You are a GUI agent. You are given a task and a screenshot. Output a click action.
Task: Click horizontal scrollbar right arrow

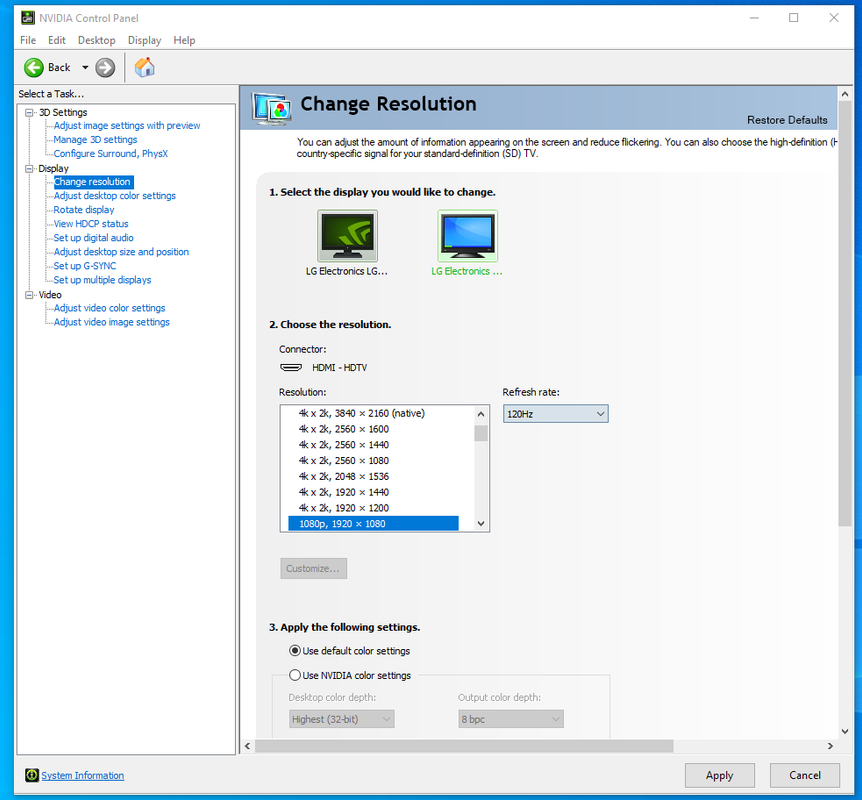click(x=830, y=746)
